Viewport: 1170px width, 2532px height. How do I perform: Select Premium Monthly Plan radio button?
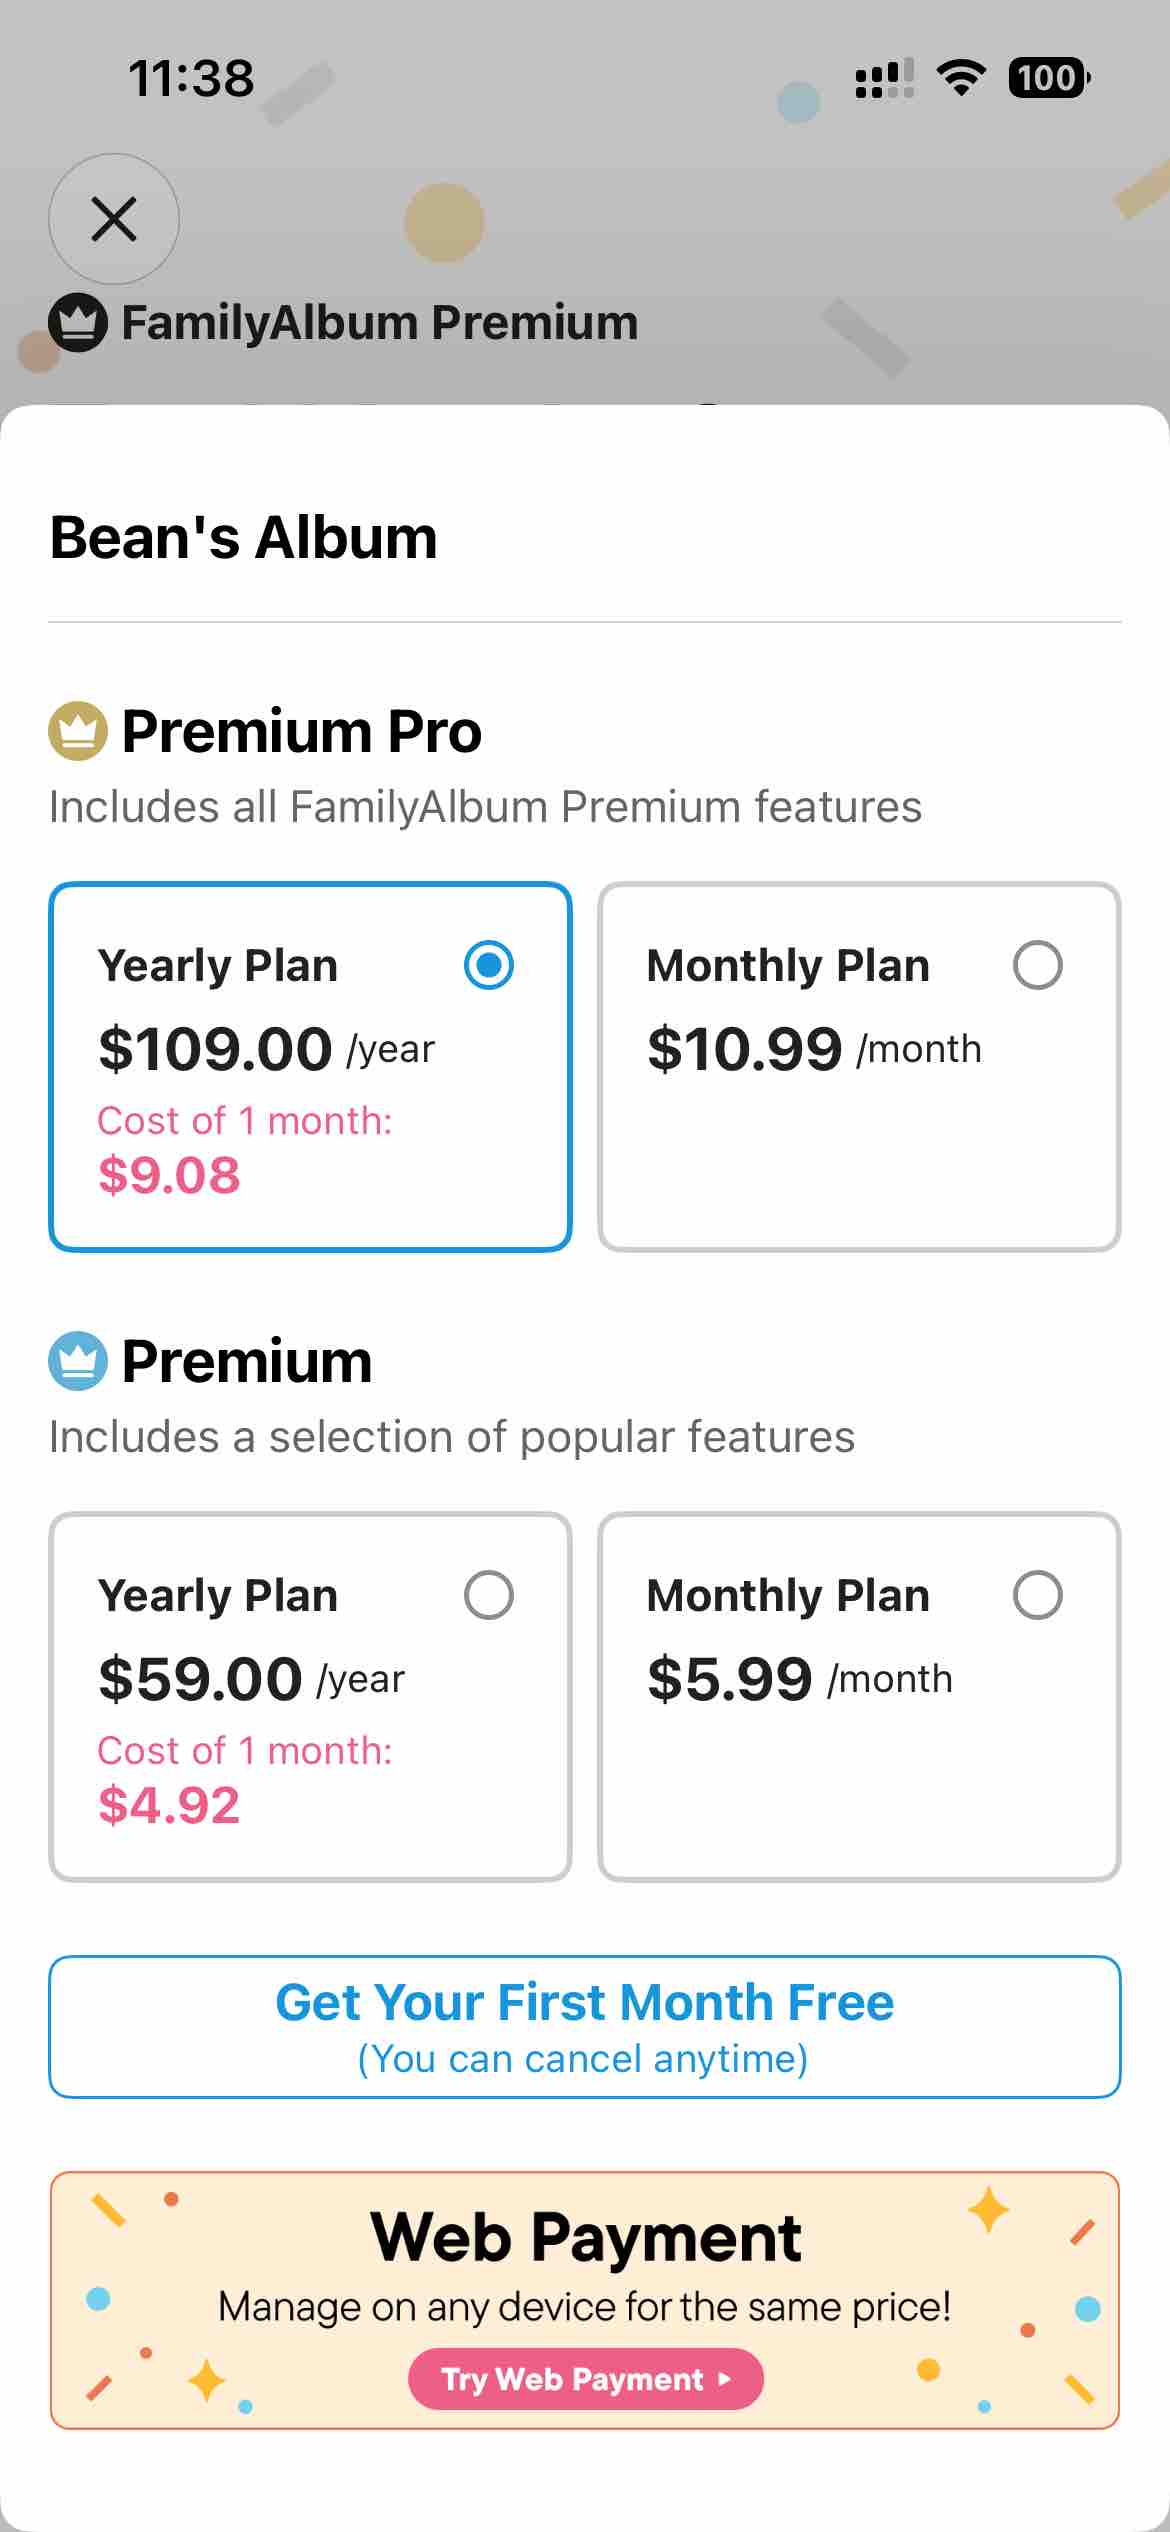pyautogui.click(x=1038, y=1595)
